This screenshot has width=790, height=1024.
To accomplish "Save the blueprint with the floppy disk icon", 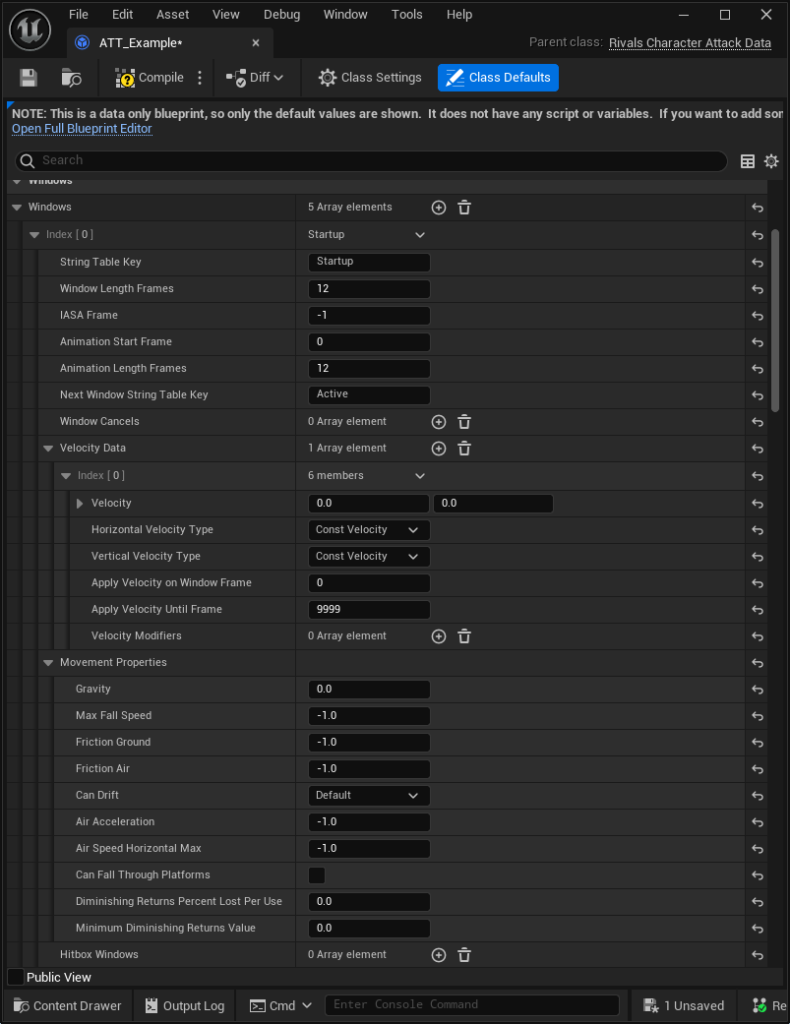I will coord(29,78).
